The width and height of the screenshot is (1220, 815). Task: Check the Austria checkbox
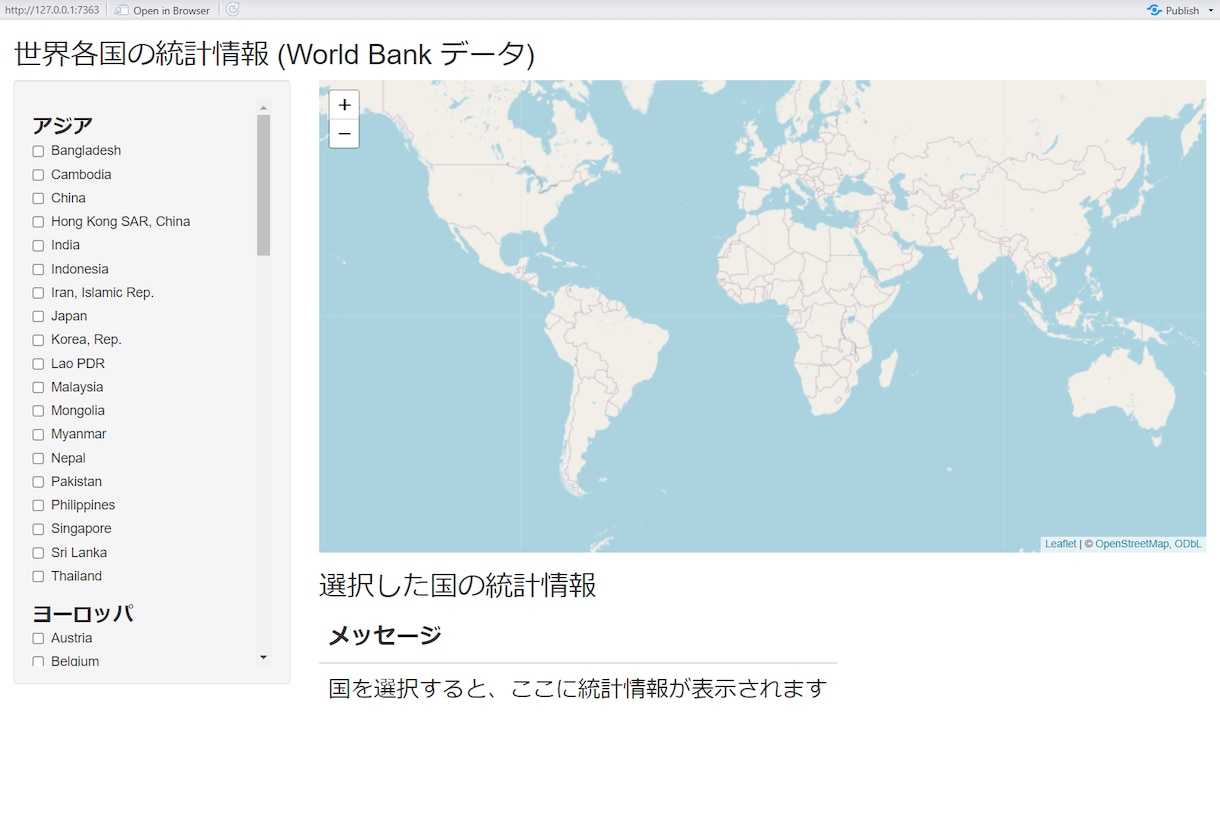click(38, 638)
